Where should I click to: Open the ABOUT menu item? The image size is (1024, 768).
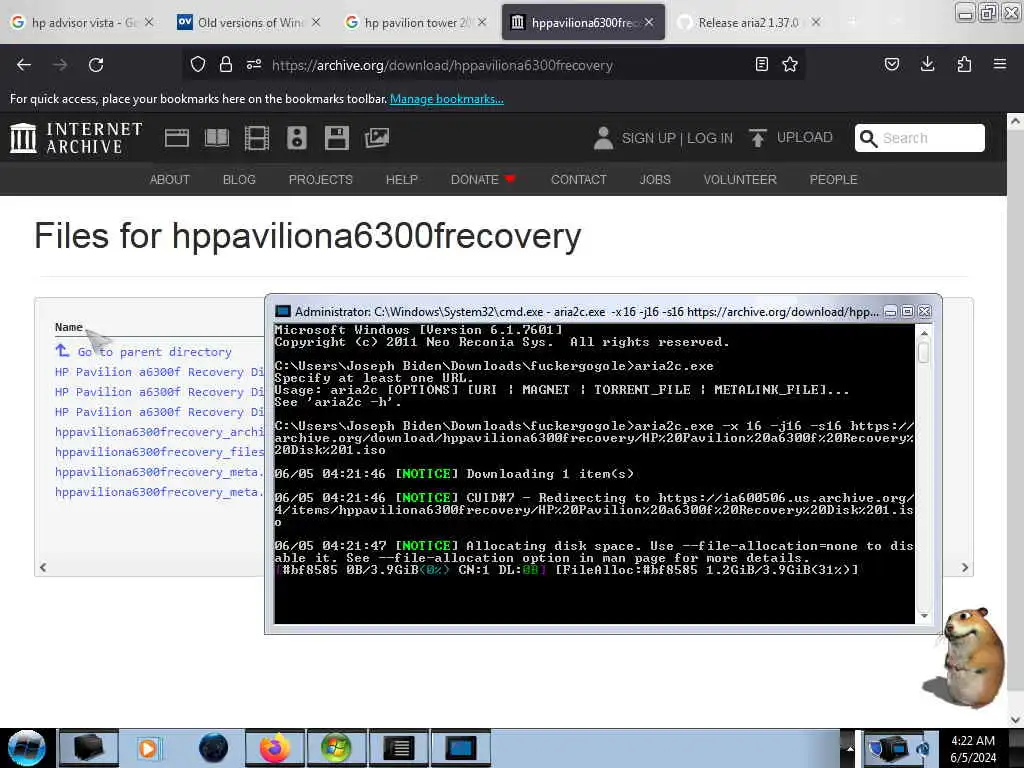[x=170, y=180]
